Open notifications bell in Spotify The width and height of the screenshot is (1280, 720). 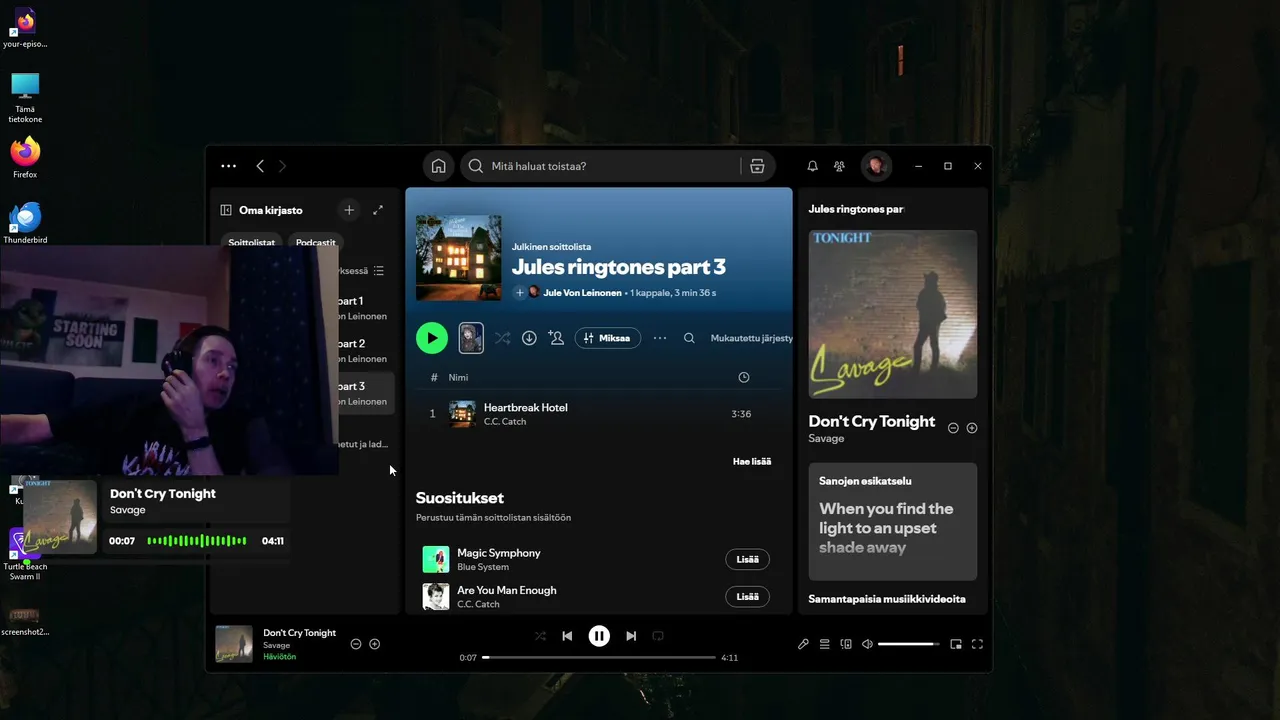(812, 166)
